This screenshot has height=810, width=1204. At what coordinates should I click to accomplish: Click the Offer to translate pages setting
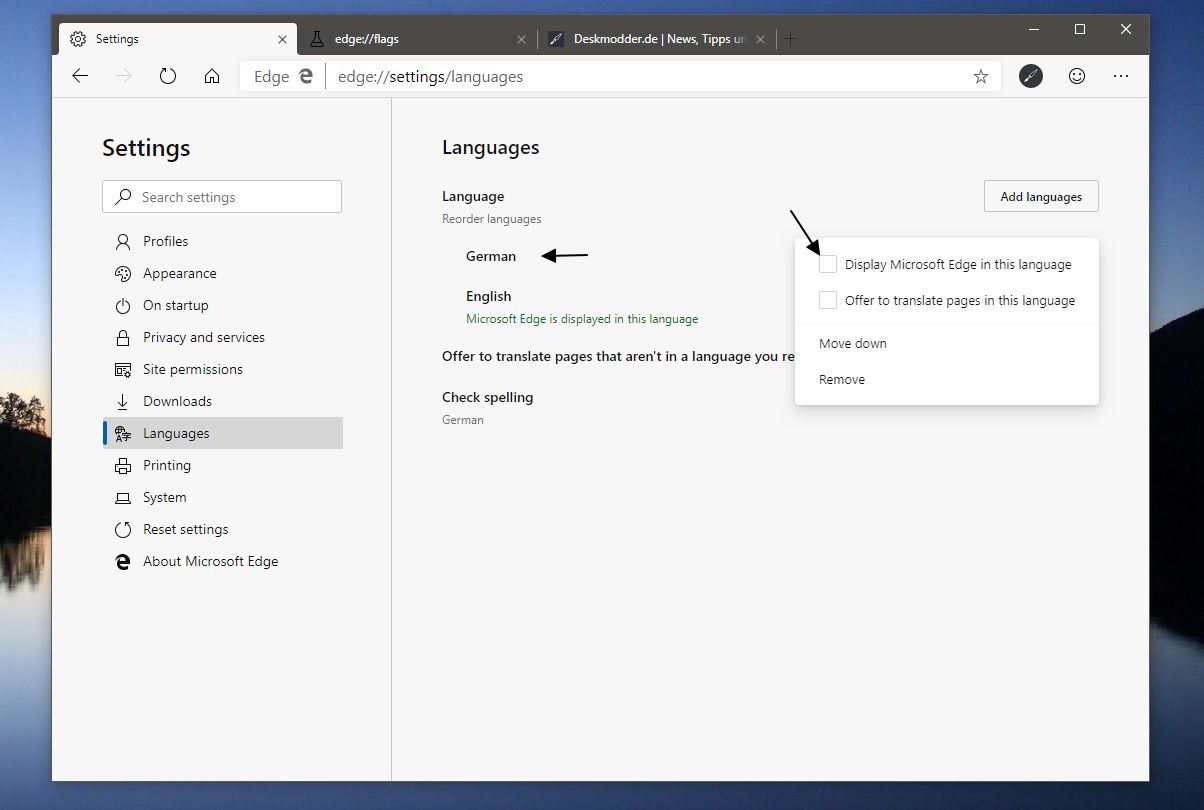click(618, 356)
